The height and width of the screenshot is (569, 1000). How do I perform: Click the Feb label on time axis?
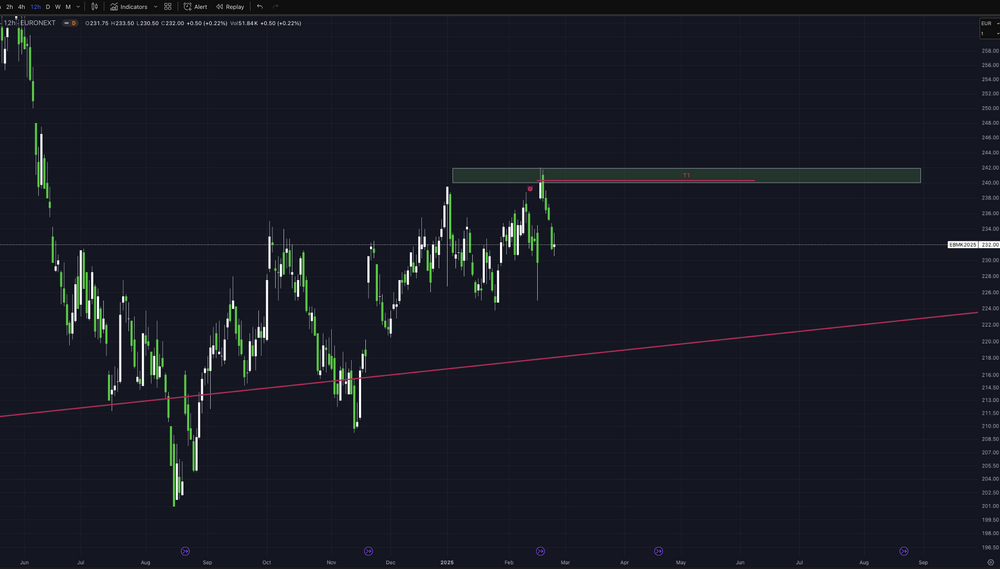(508, 563)
